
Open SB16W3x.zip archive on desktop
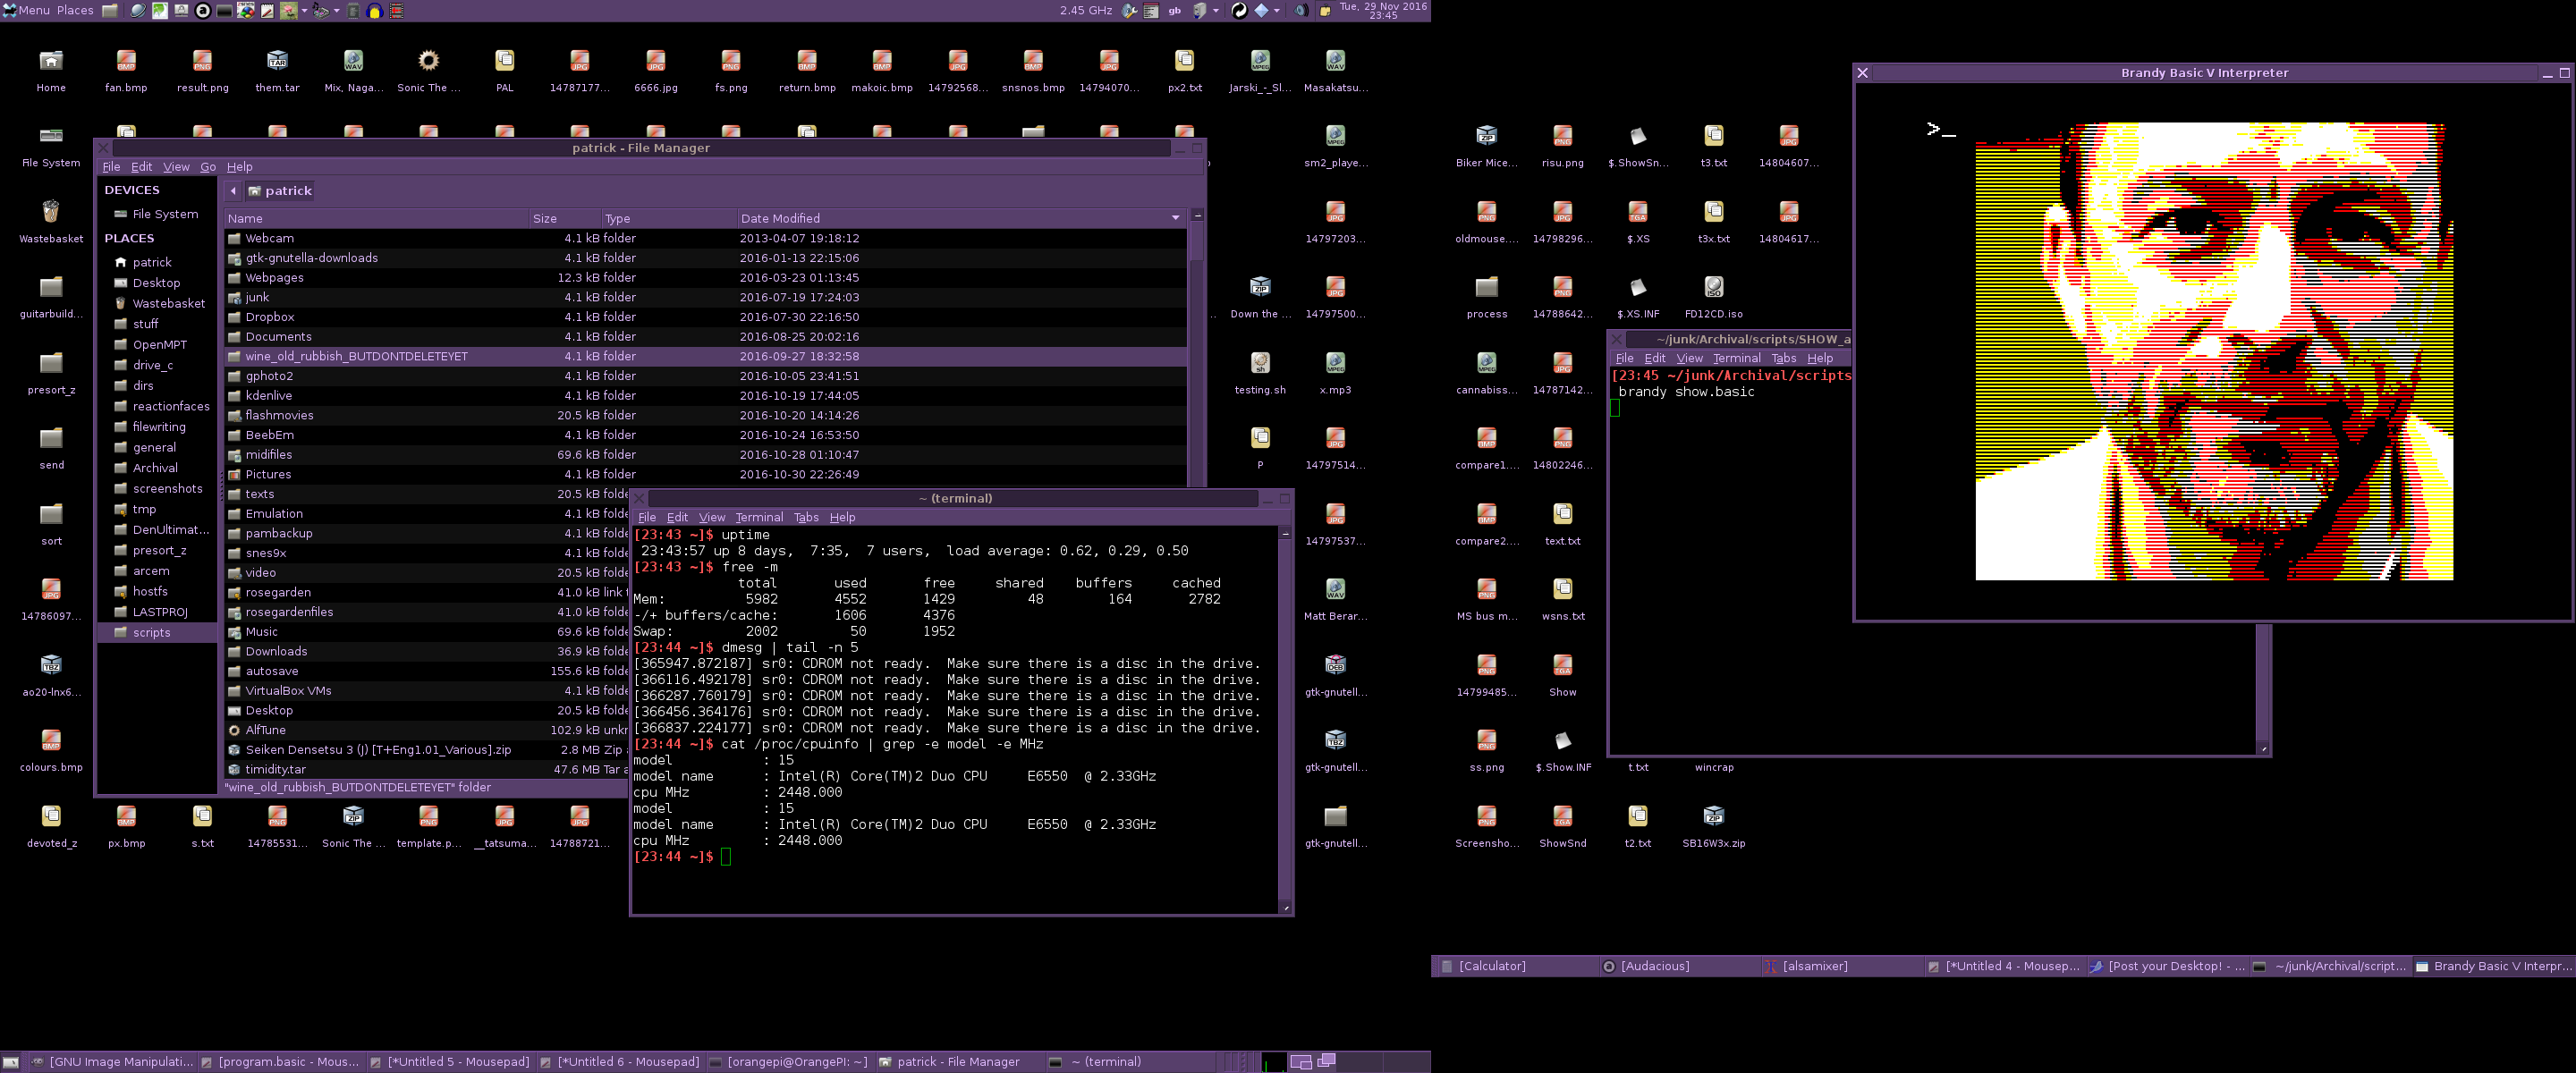(x=1713, y=826)
